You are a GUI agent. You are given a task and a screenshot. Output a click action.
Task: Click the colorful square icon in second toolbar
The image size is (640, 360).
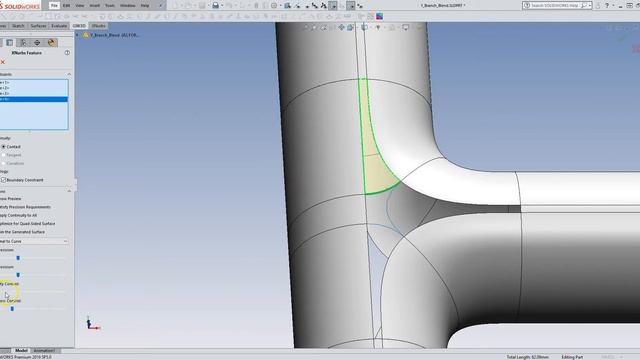(x=379, y=16)
